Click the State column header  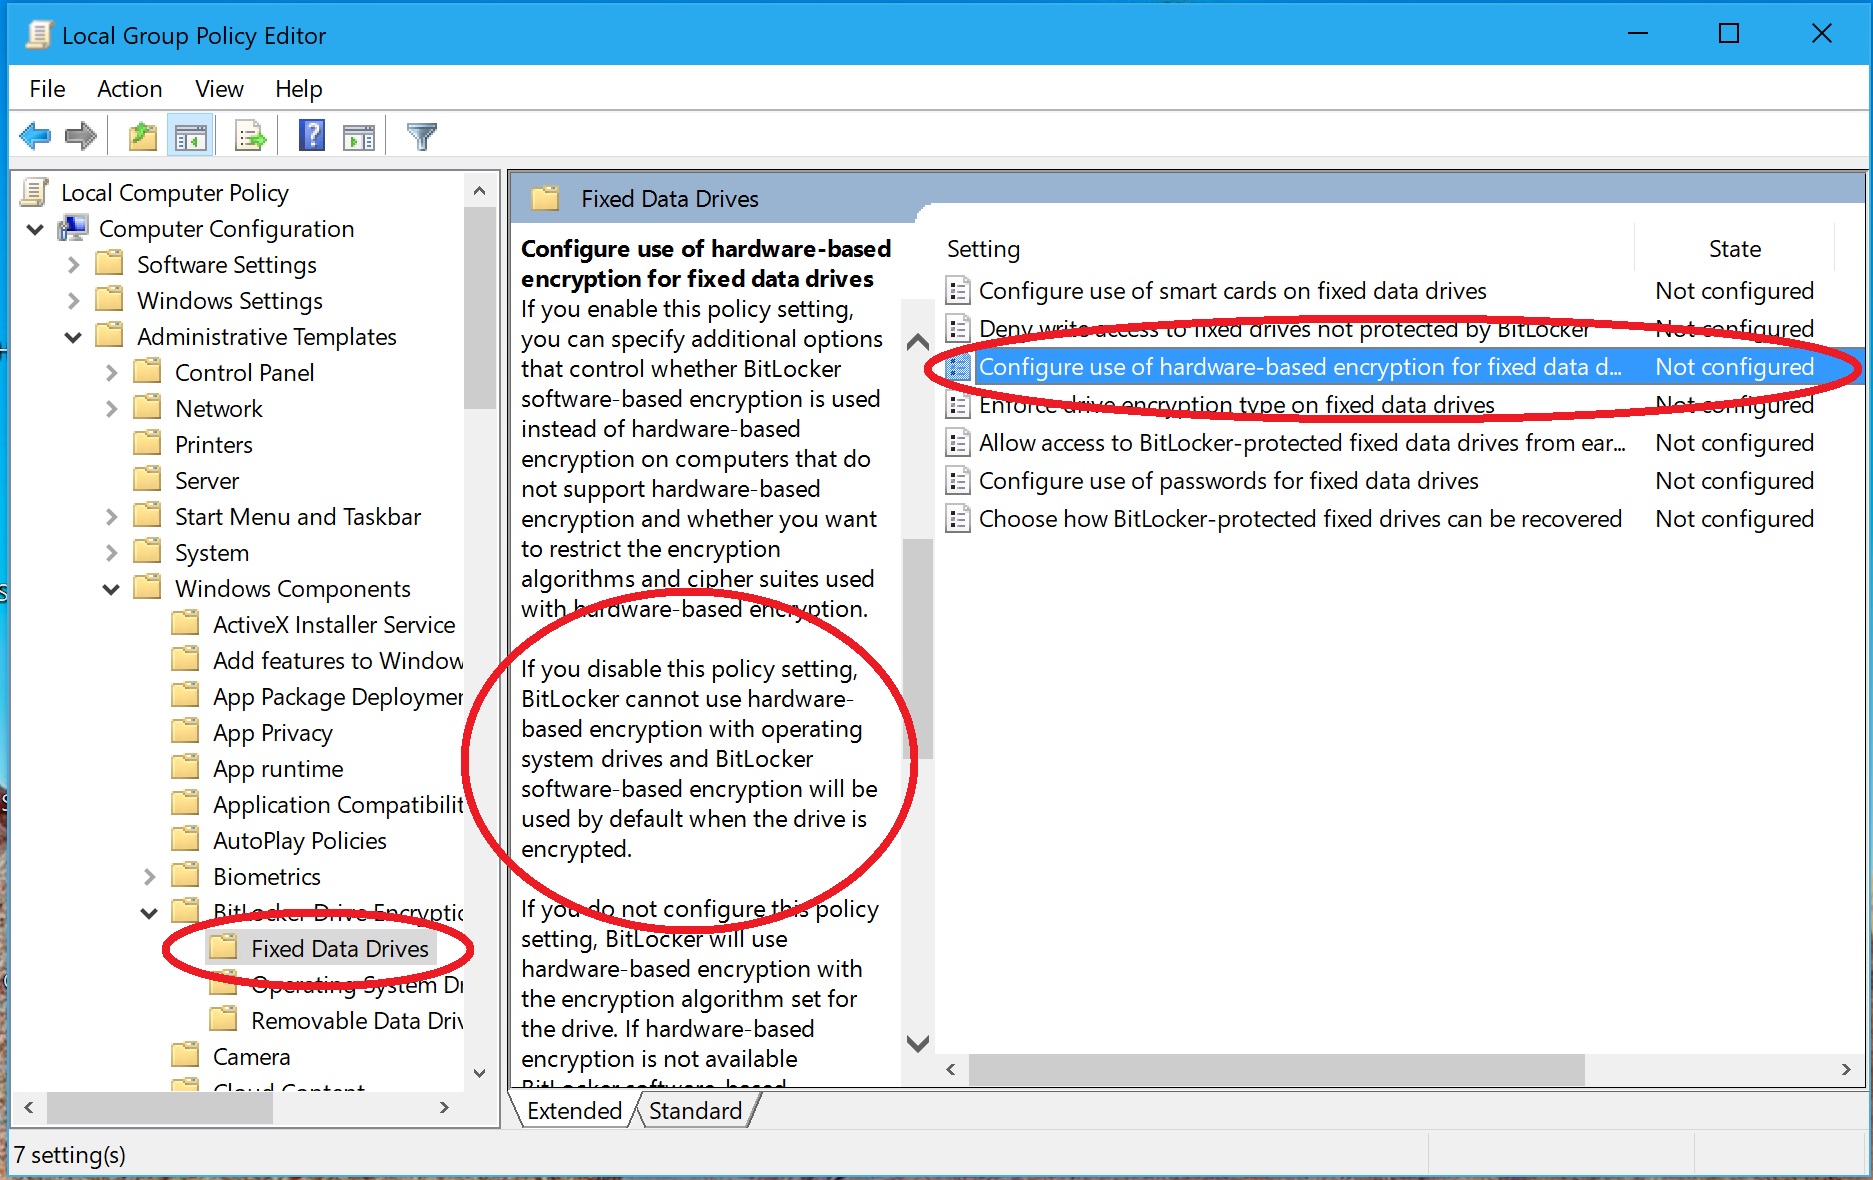point(1734,248)
